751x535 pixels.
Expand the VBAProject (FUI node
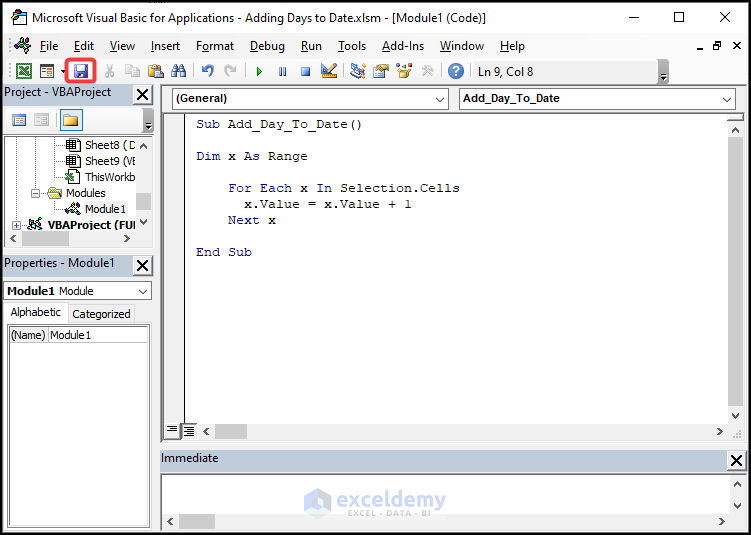[x=16, y=225]
